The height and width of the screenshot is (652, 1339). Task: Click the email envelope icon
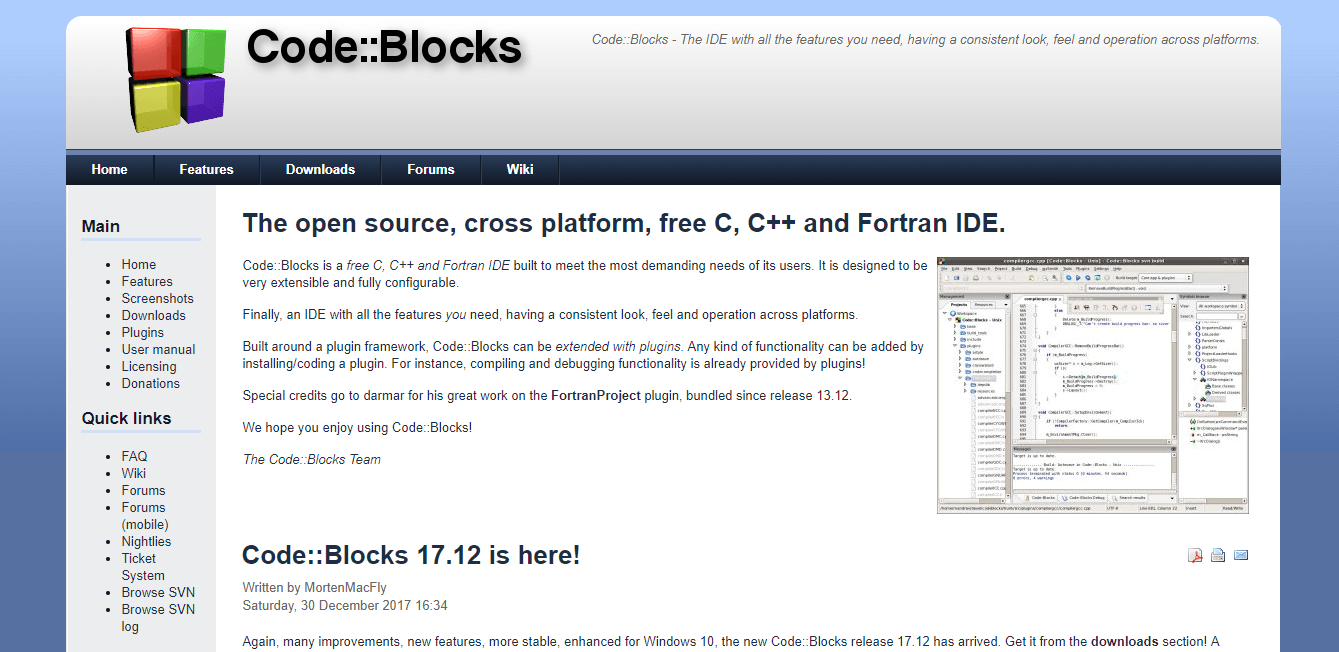(1241, 556)
